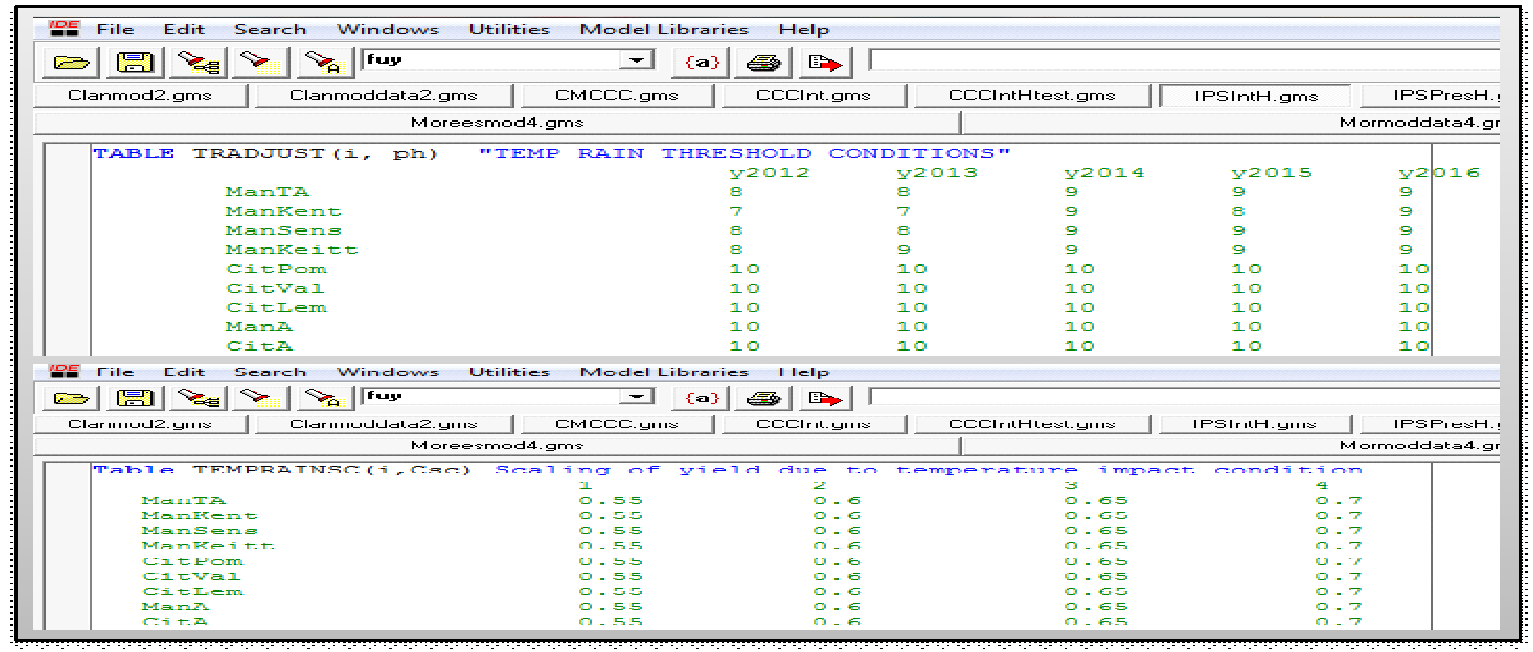This screenshot has width=1533, height=652.
Task: Click the Run GAMS icon in the lower window
Action: (827, 398)
